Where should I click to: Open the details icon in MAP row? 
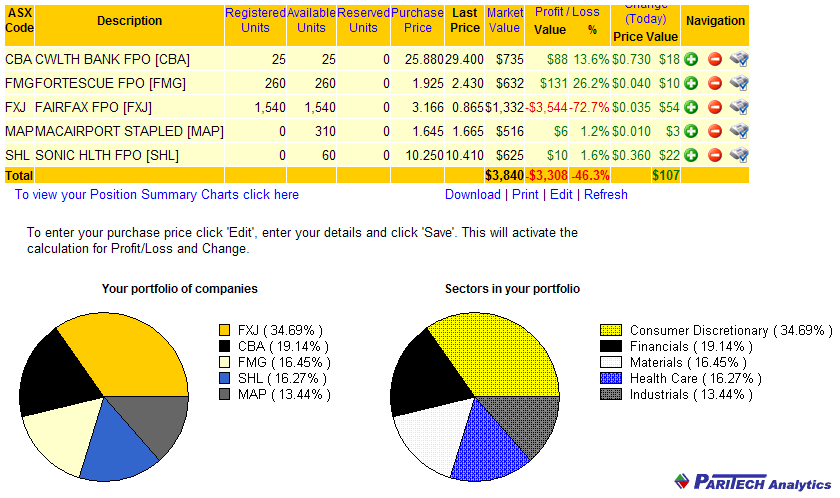coord(739,131)
